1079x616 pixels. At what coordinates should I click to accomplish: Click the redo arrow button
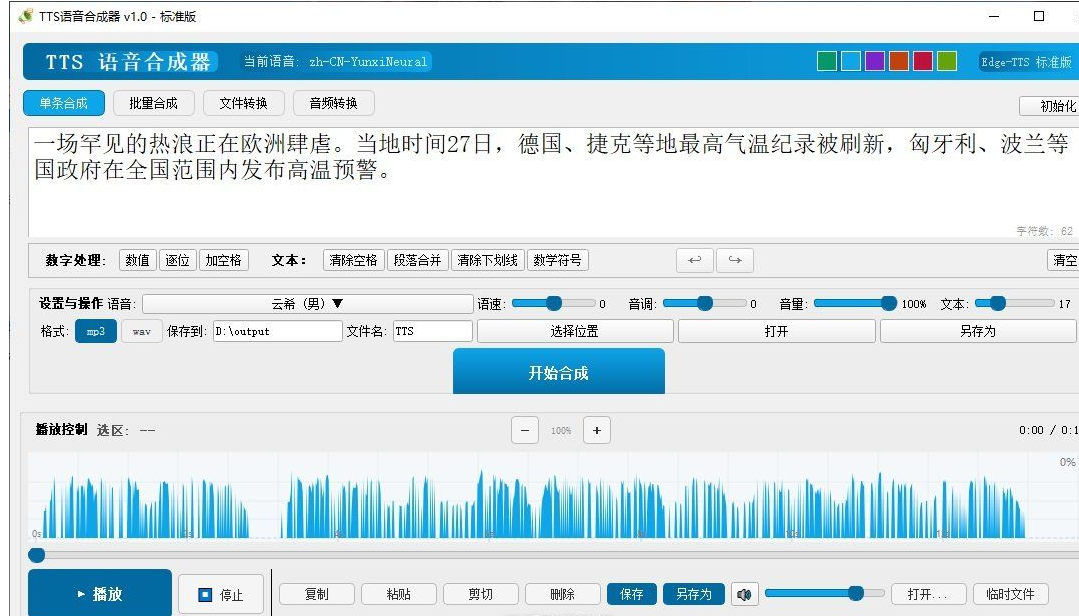[x=735, y=260]
